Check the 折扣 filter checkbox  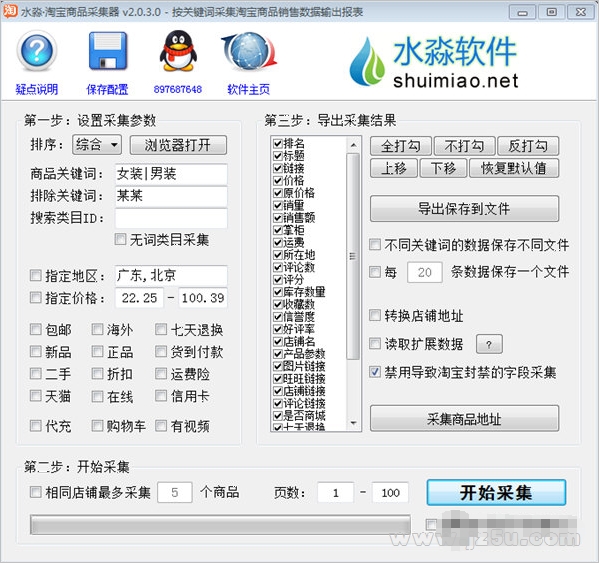pyautogui.click(x=97, y=374)
